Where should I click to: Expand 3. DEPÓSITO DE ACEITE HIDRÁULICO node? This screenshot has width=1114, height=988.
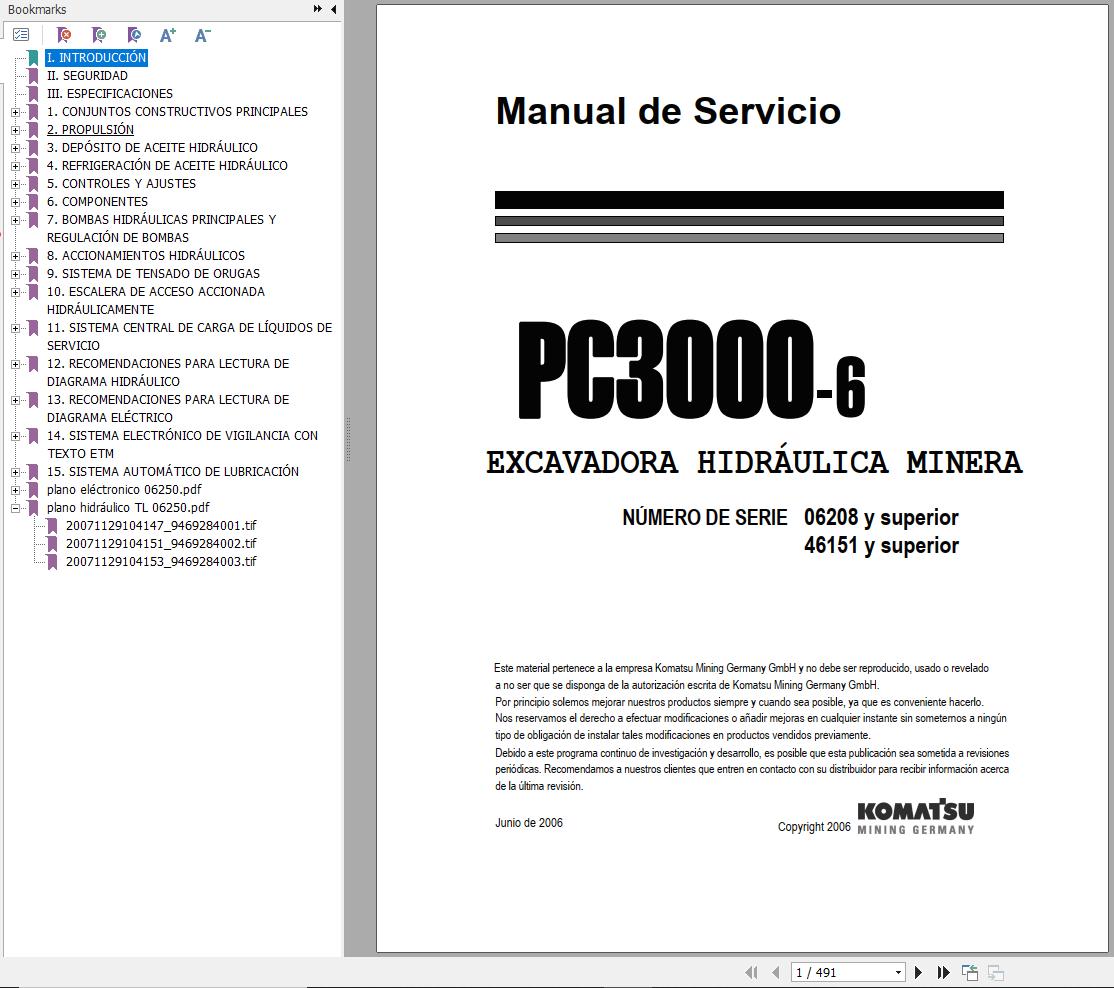(x=16, y=148)
